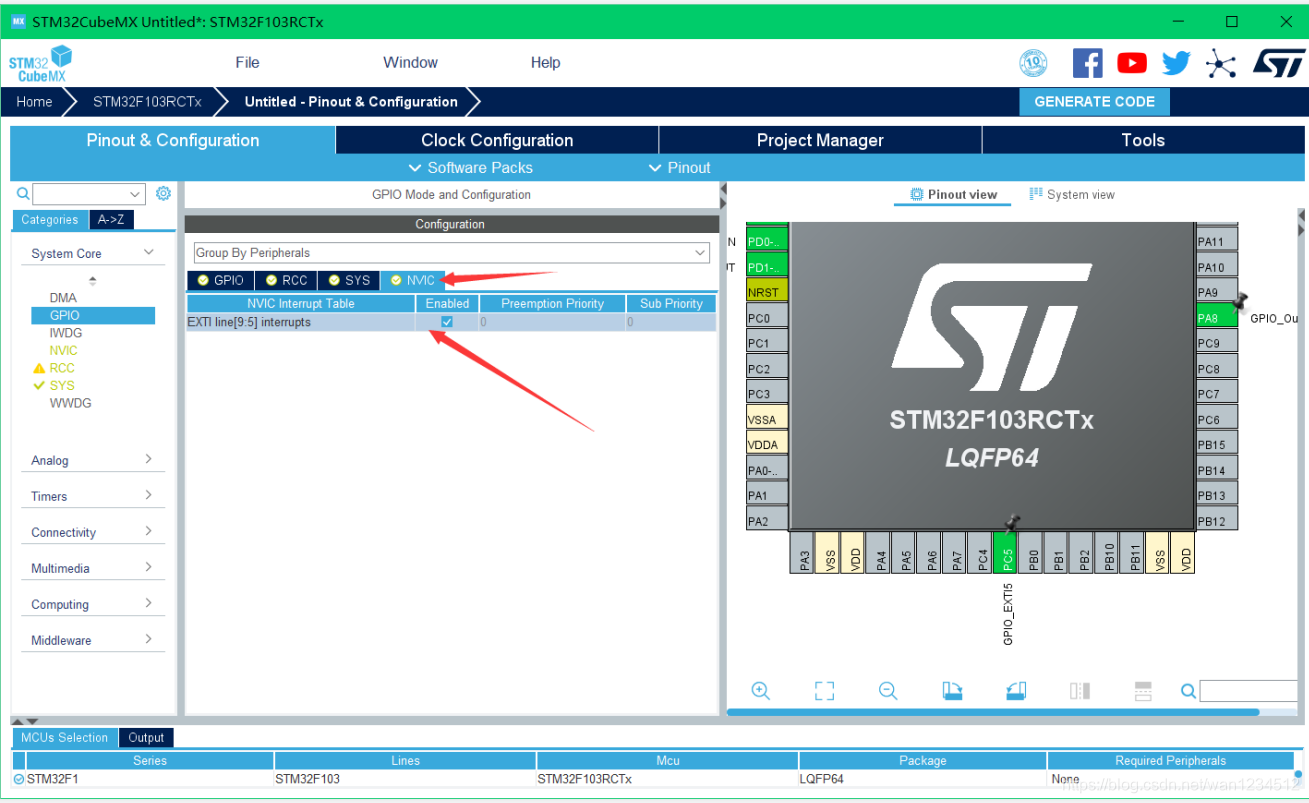The width and height of the screenshot is (1309, 803).
Task: Uncheck EXTI line[9:5] interrupts Enabled checkbox
Action: click(x=447, y=322)
